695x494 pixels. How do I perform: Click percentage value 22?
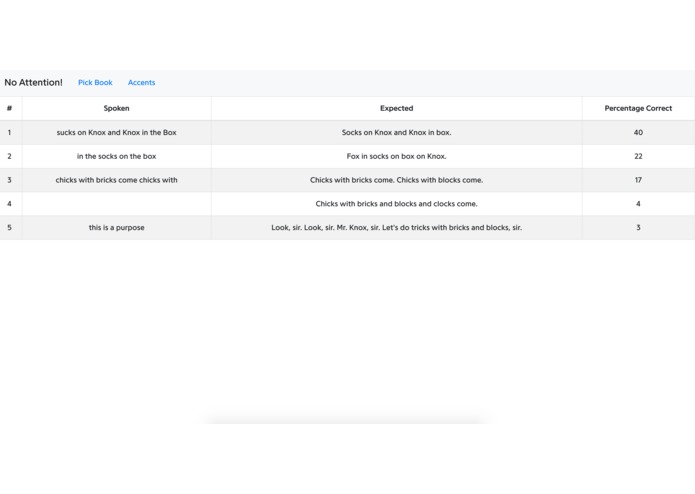tap(638, 156)
